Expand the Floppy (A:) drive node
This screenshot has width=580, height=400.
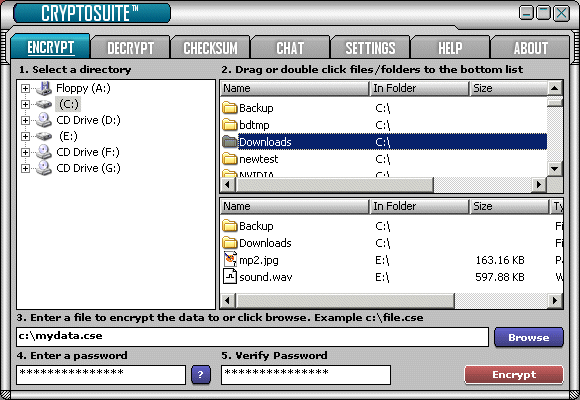click(x=25, y=88)
